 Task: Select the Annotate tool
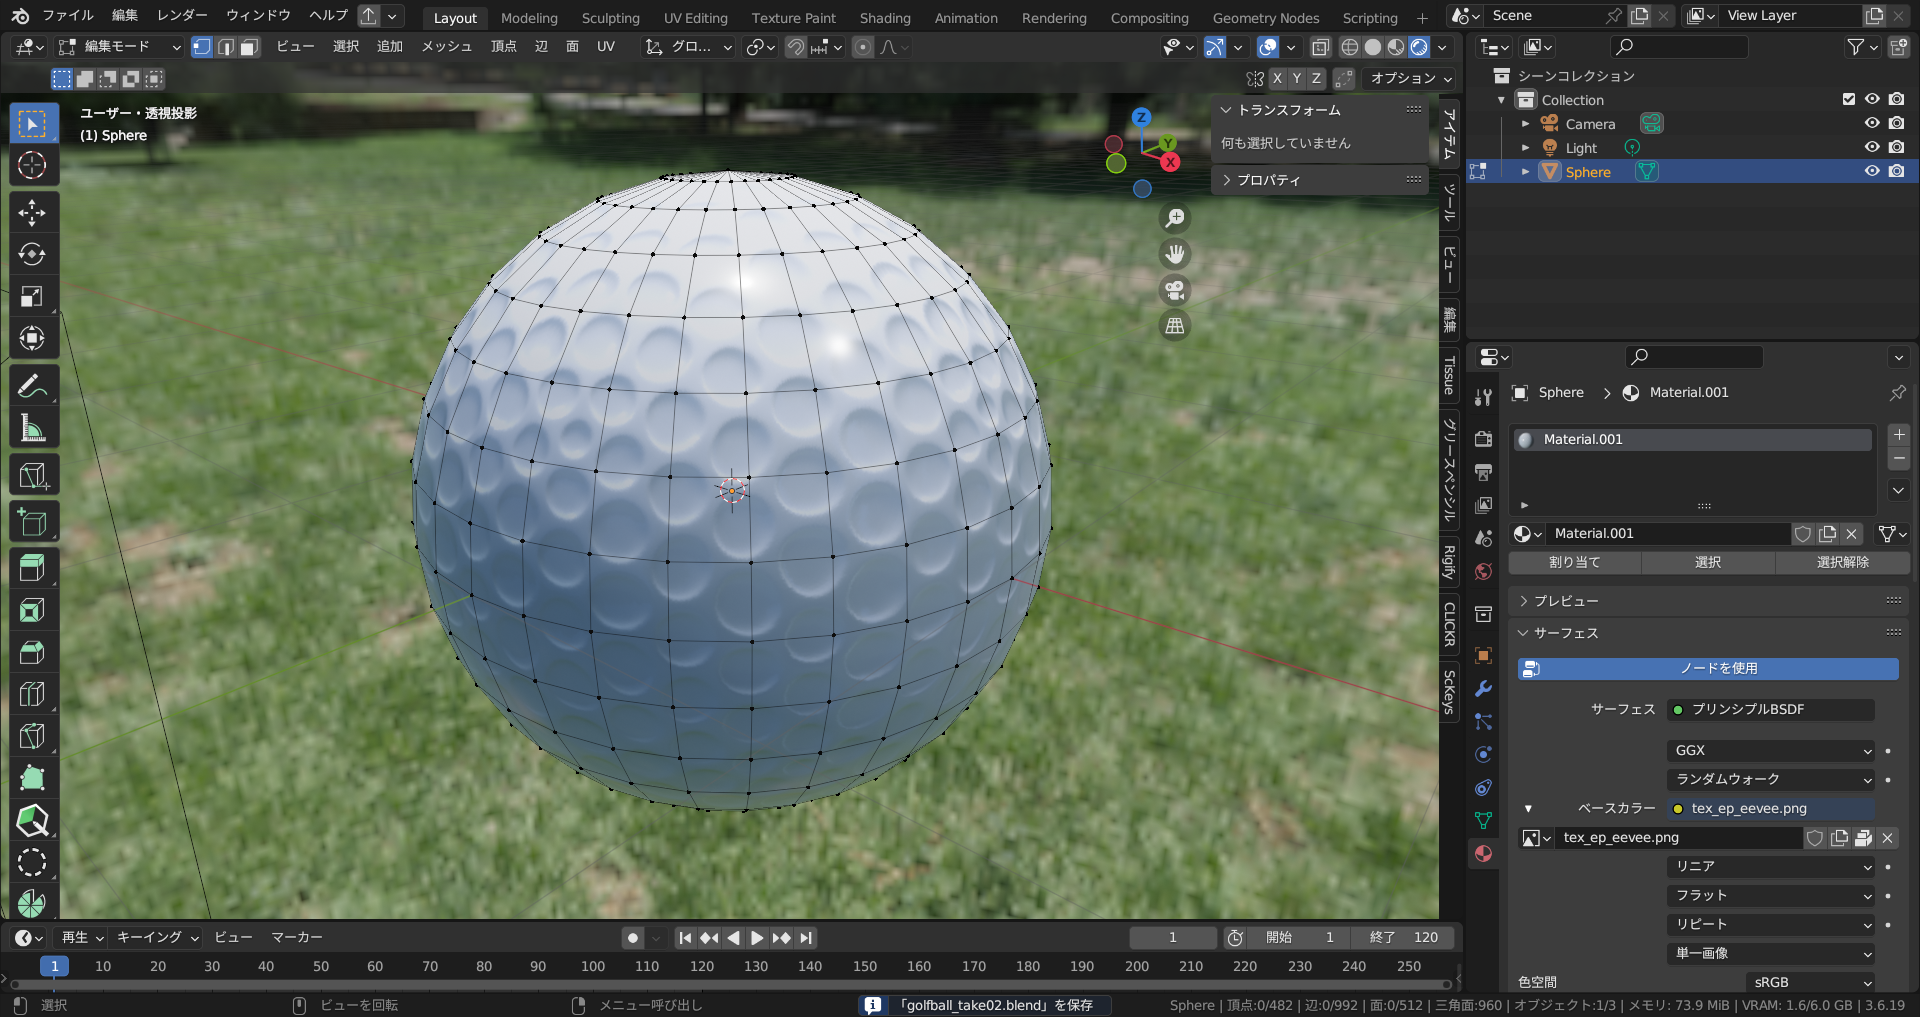point(33,385)
